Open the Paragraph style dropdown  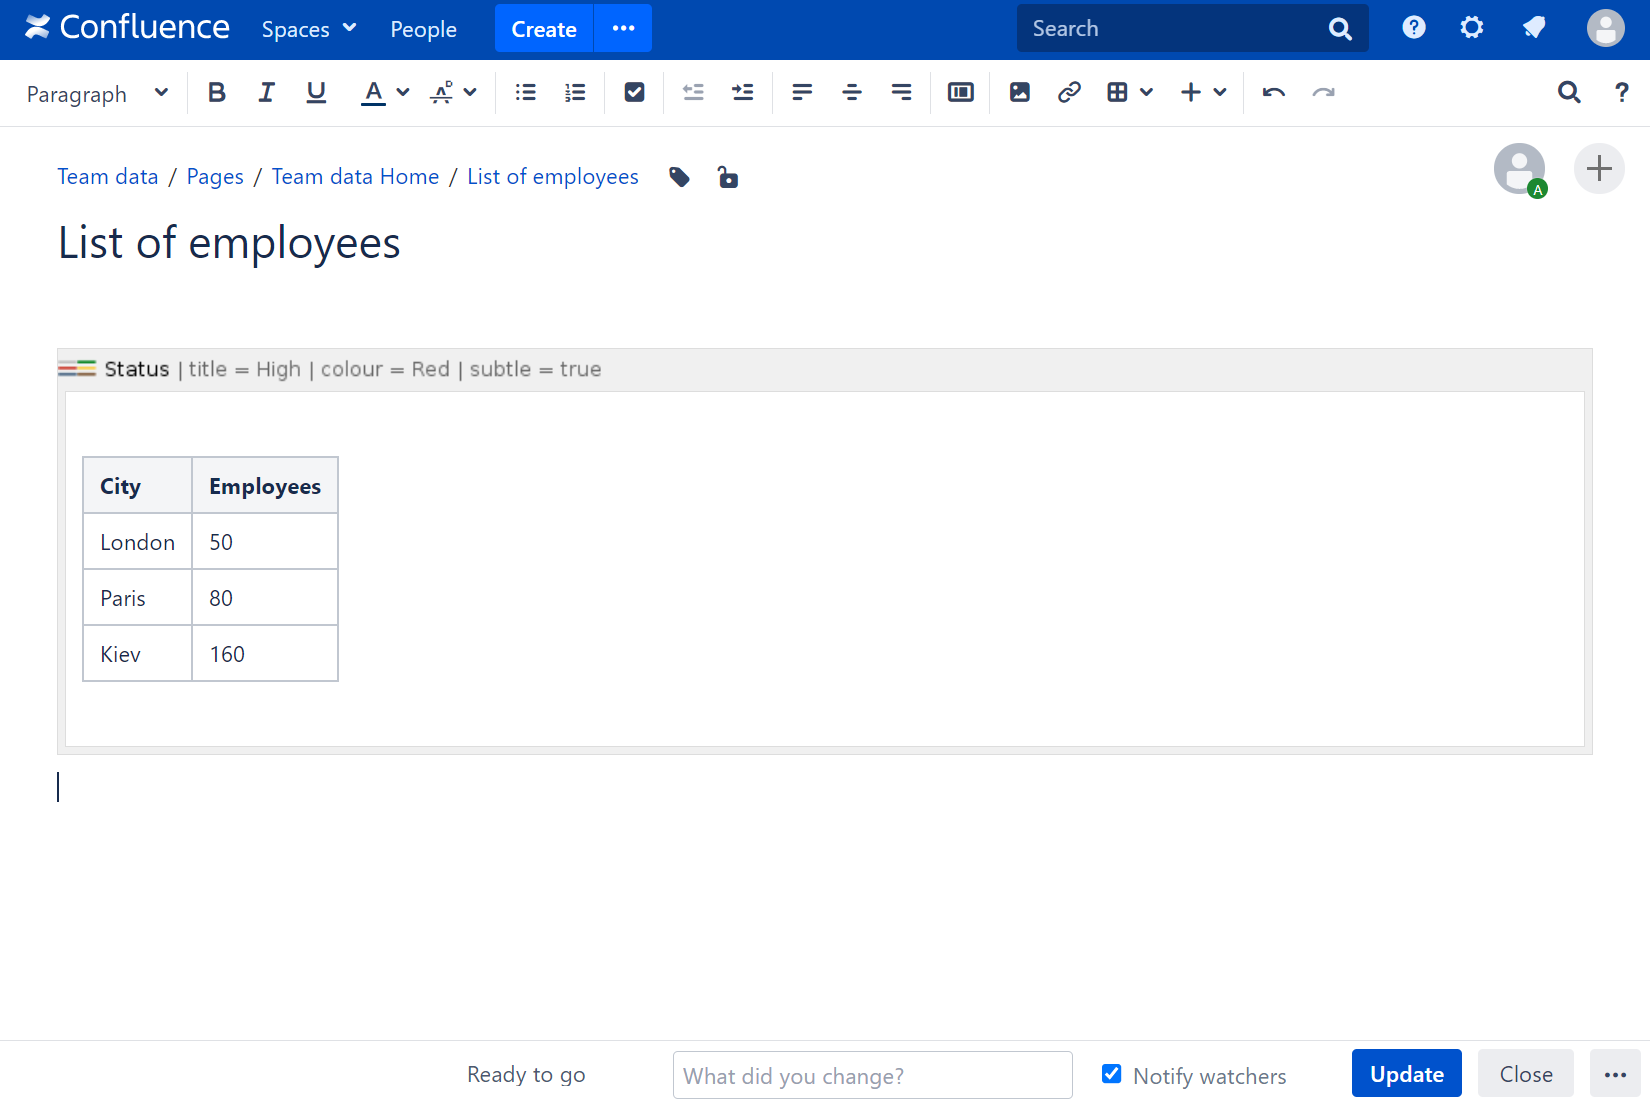click(97, 94)
